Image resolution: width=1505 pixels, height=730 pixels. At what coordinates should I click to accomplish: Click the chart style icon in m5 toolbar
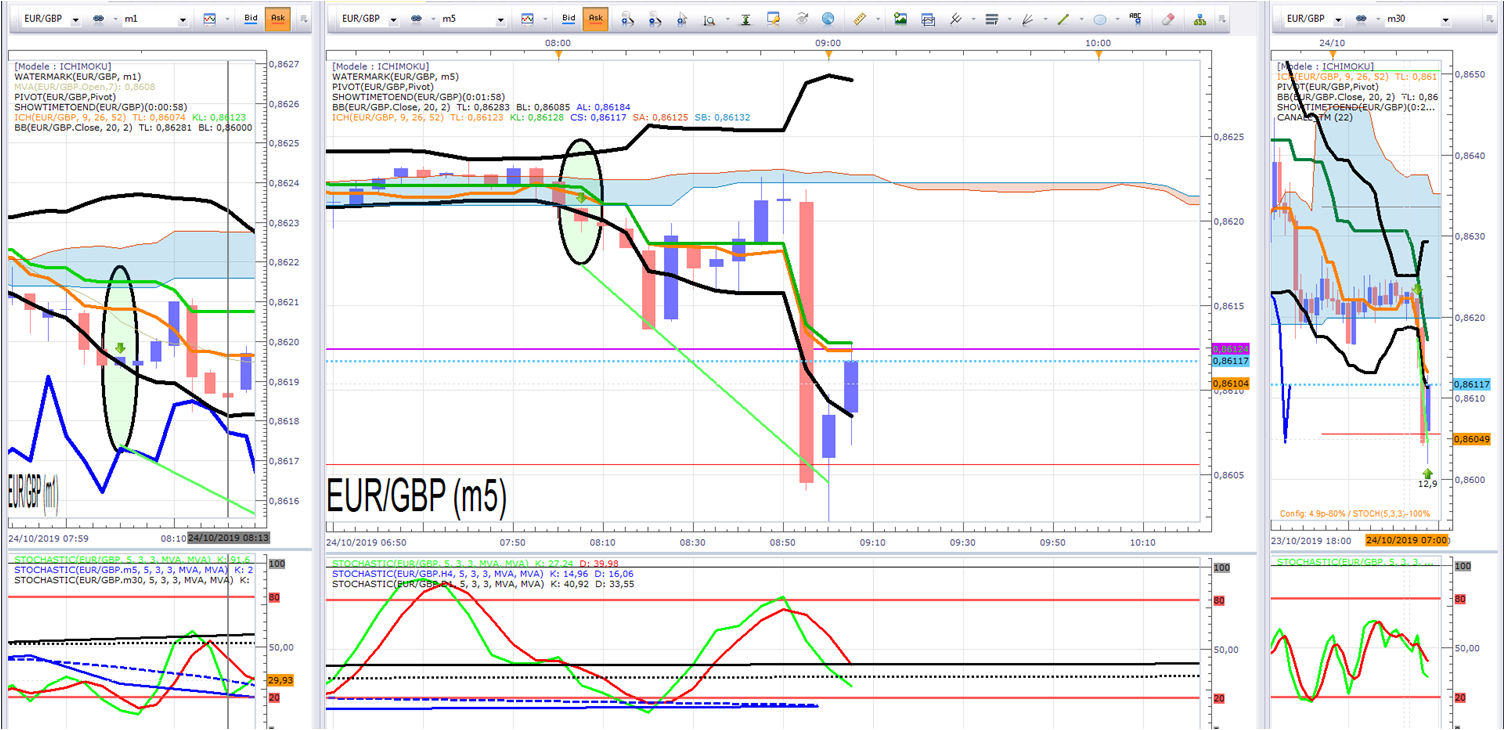(527, 19)
